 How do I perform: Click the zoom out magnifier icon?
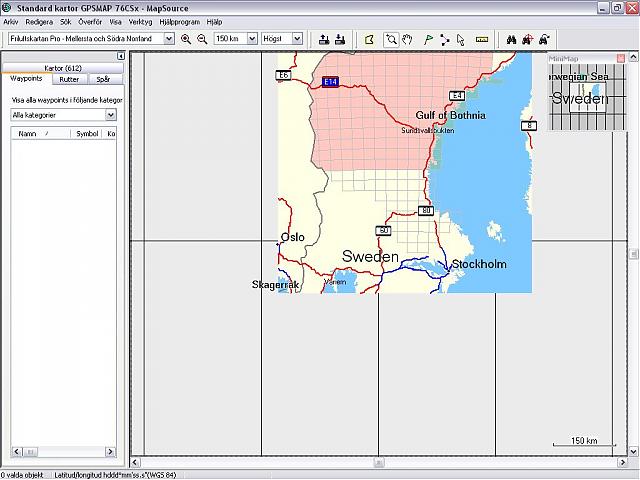click(x=202, y=39)
